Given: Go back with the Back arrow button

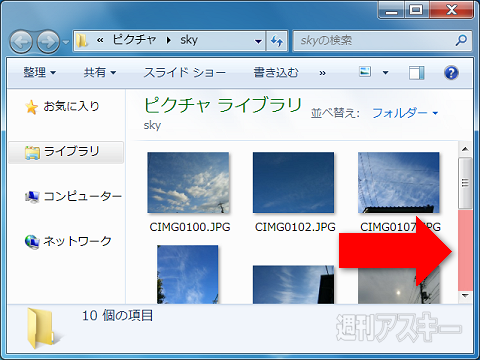Looking at the screenshot, I should click(x=21, y=42).
